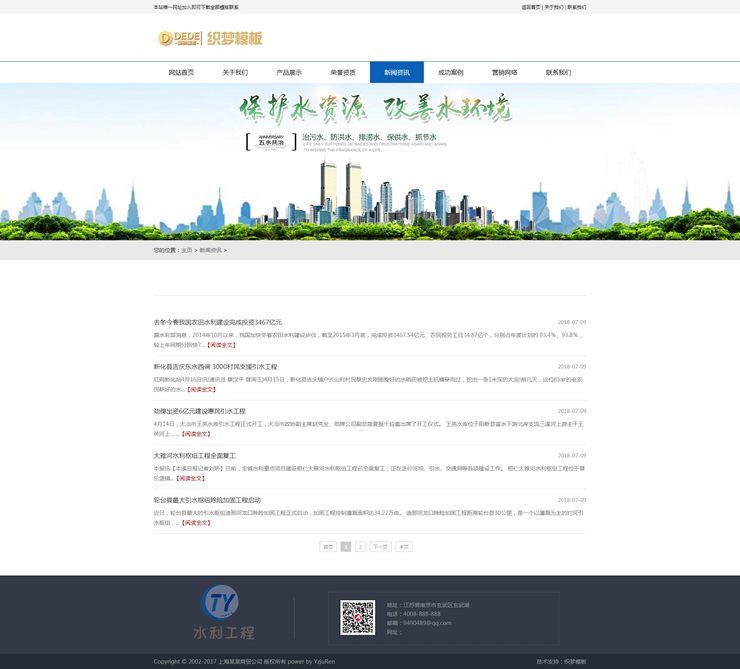Click the highlighted 新闻资讯 nav tab
Viewport: 740px width, 669px height.
(397, 73)
